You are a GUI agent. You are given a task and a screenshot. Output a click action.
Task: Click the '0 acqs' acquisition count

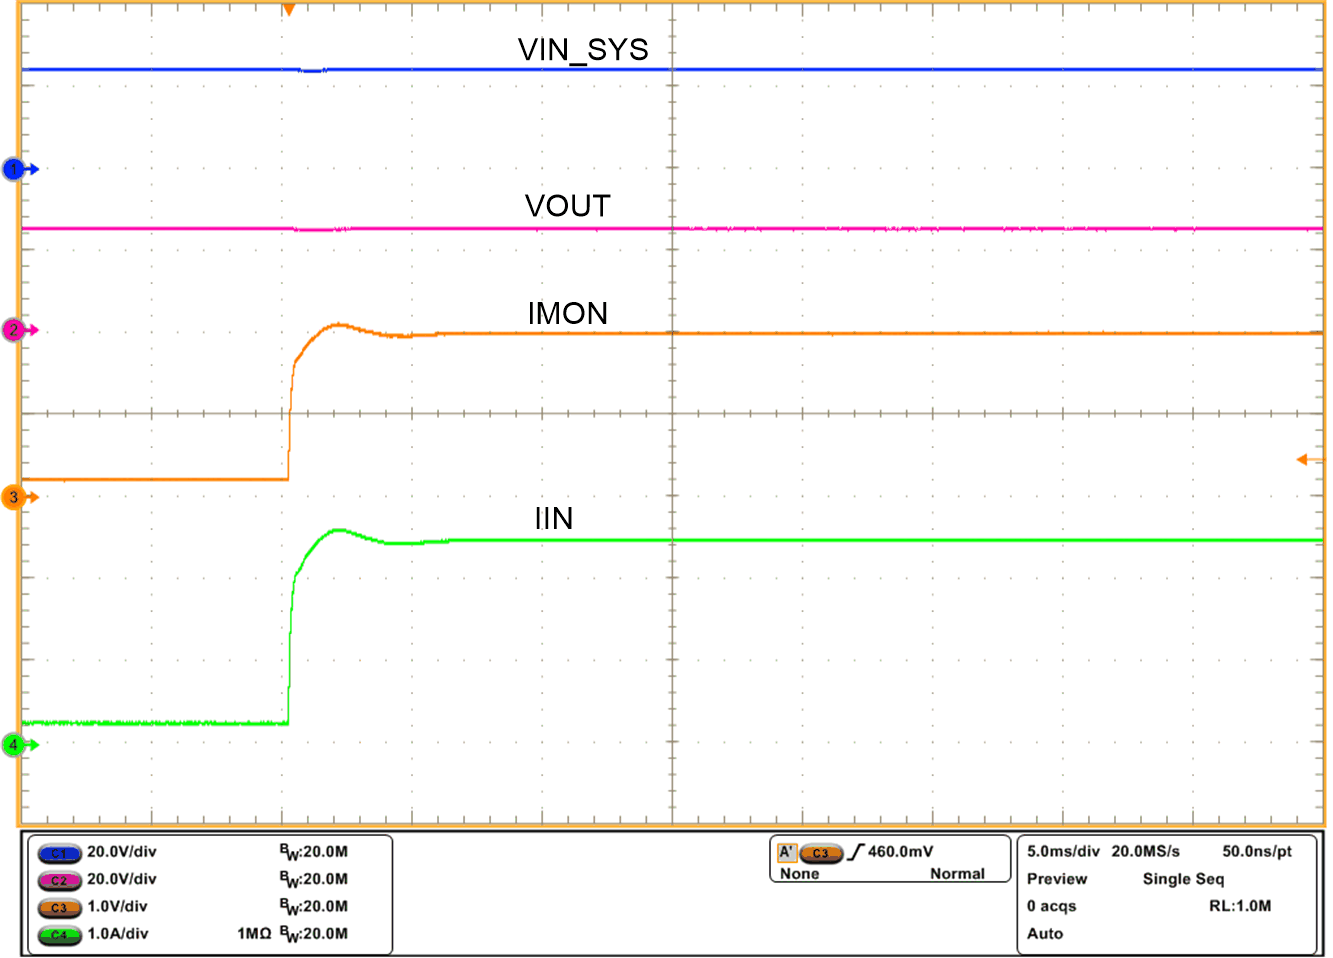pyautogui.click(x=1051, y=906)
